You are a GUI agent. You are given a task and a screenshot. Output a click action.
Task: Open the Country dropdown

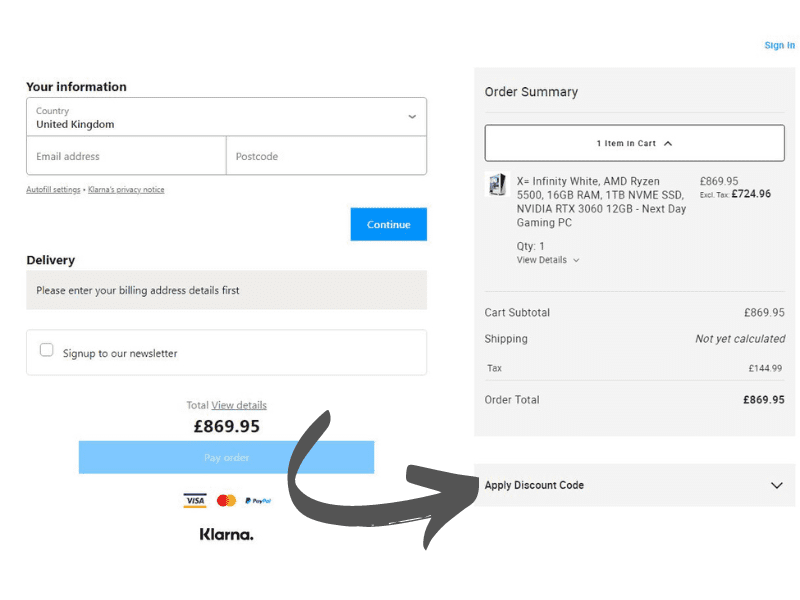(226, 117)
